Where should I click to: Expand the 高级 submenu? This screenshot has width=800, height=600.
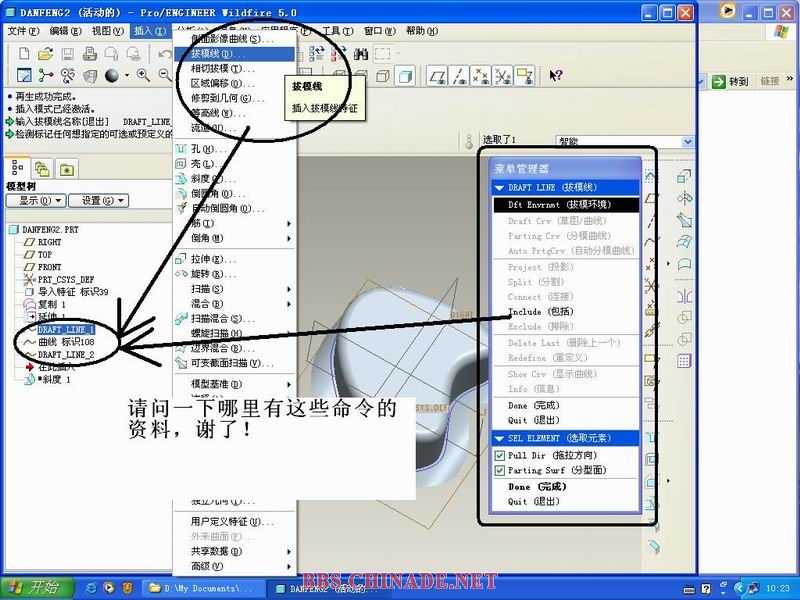235,566
